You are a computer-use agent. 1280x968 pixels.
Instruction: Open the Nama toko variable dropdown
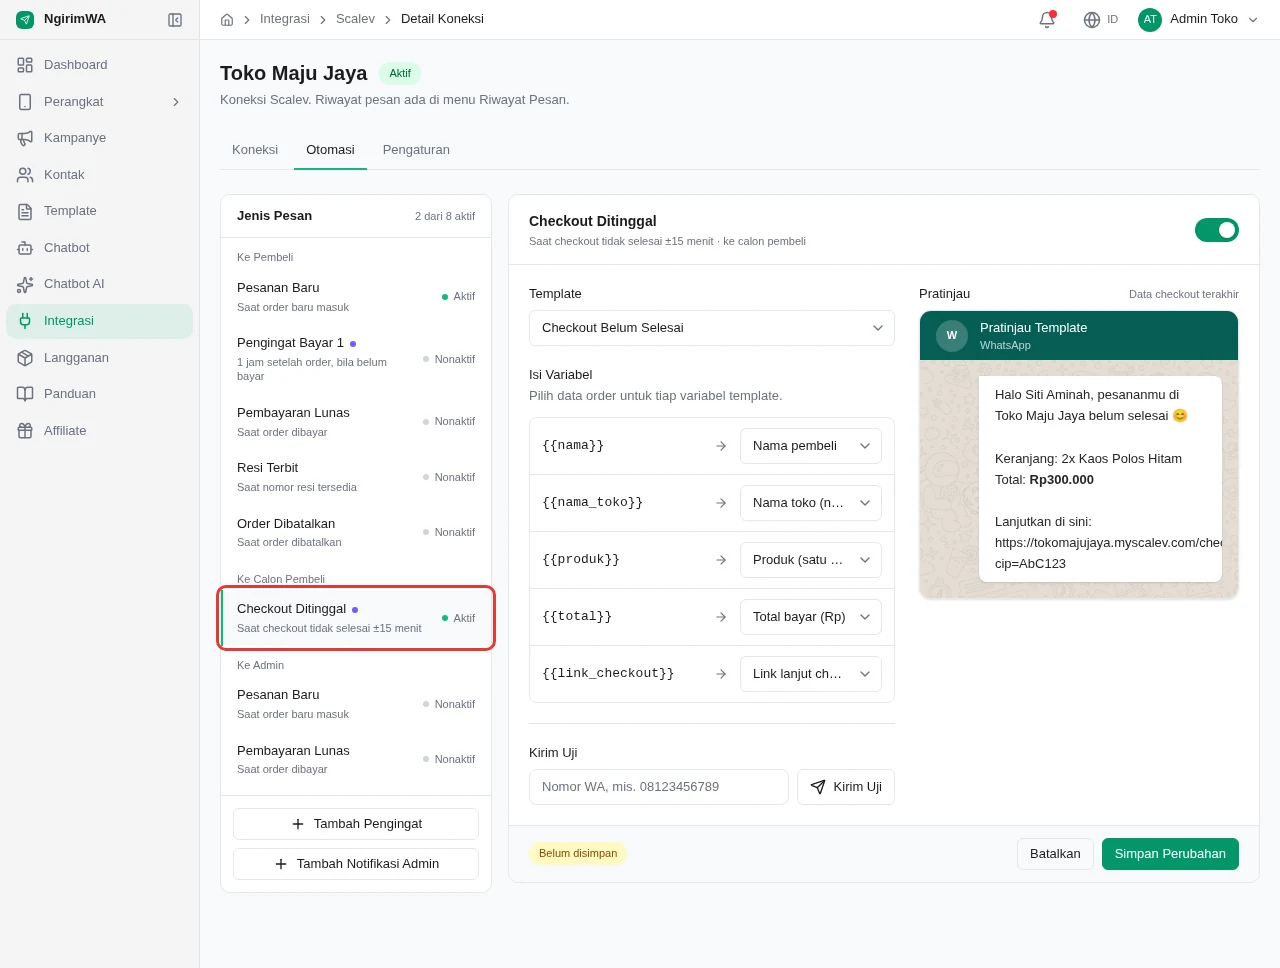(x=811, y=503)
